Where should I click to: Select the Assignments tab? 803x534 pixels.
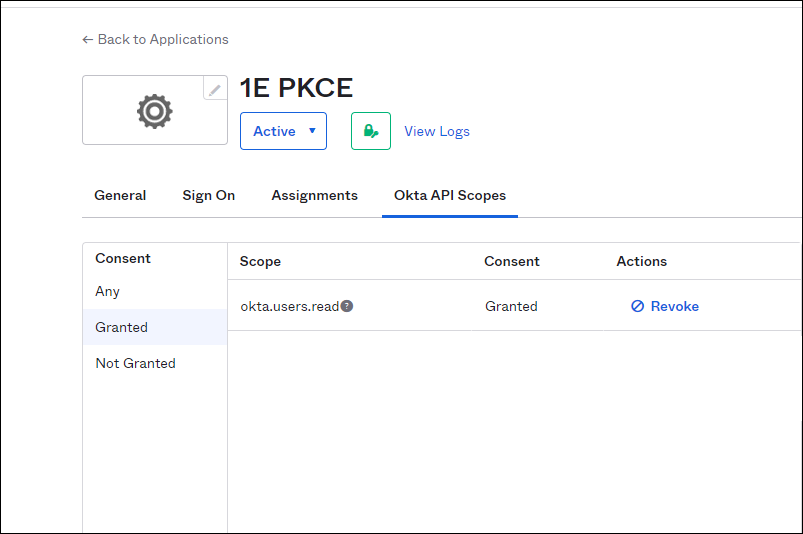point(314,195)
